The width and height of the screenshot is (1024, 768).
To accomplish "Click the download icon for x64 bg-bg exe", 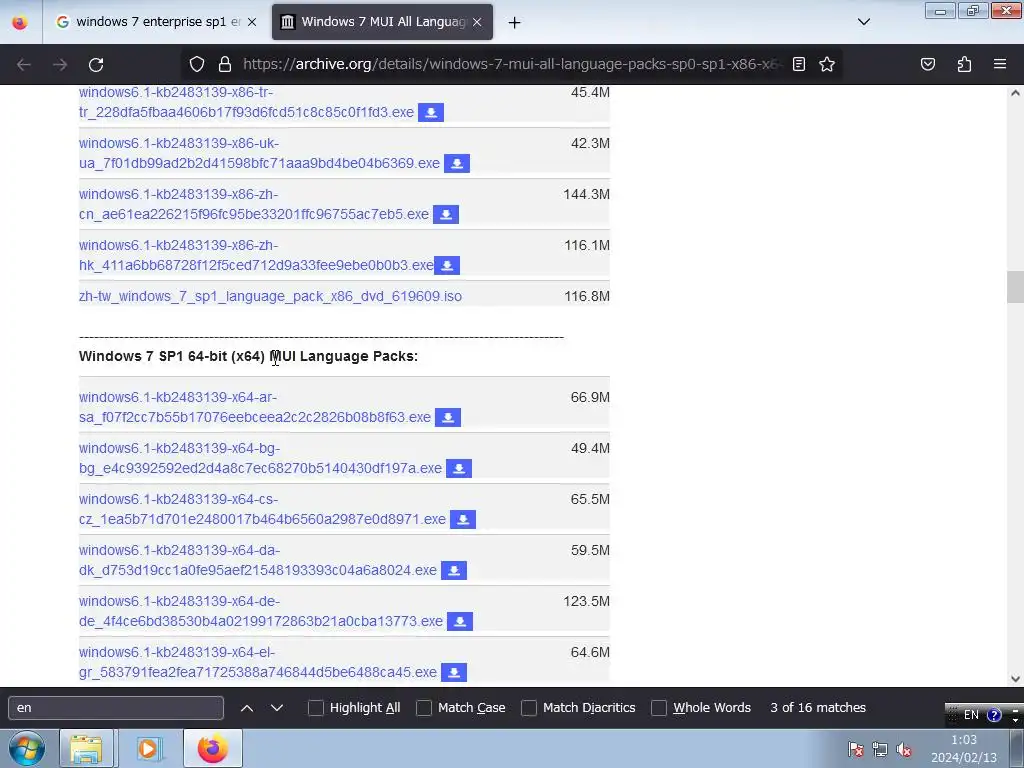I will [459, 468].
